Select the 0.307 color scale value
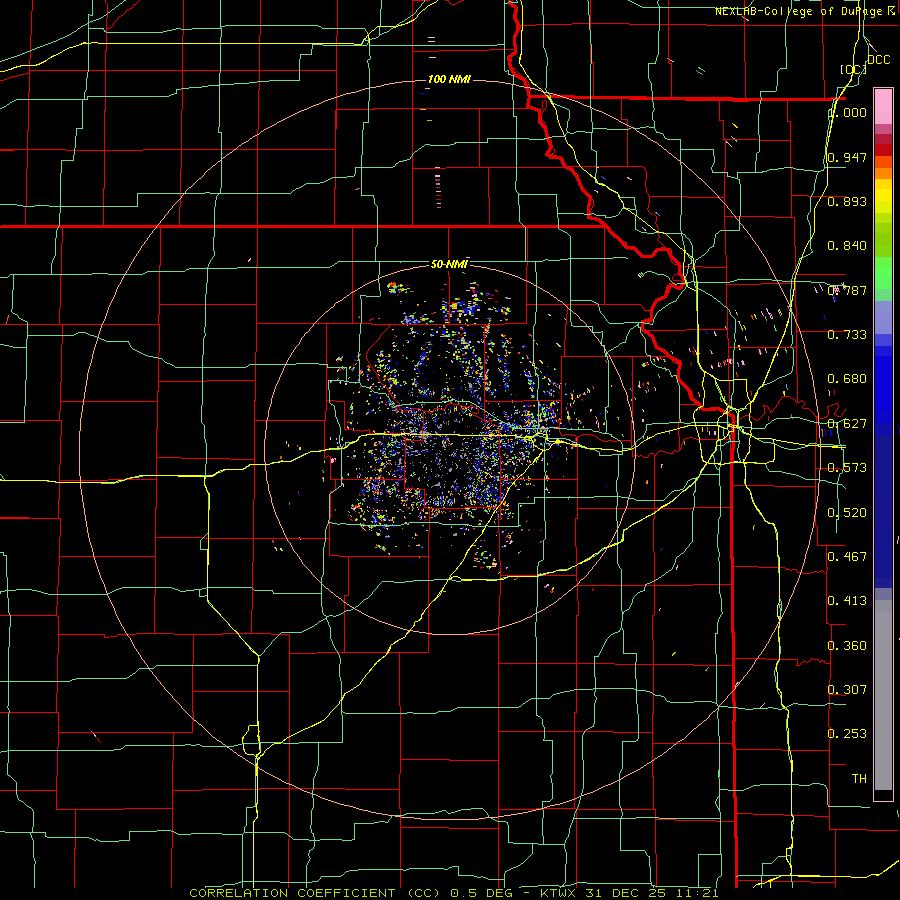This screenshot has height=900, width=900. (847, 689)
